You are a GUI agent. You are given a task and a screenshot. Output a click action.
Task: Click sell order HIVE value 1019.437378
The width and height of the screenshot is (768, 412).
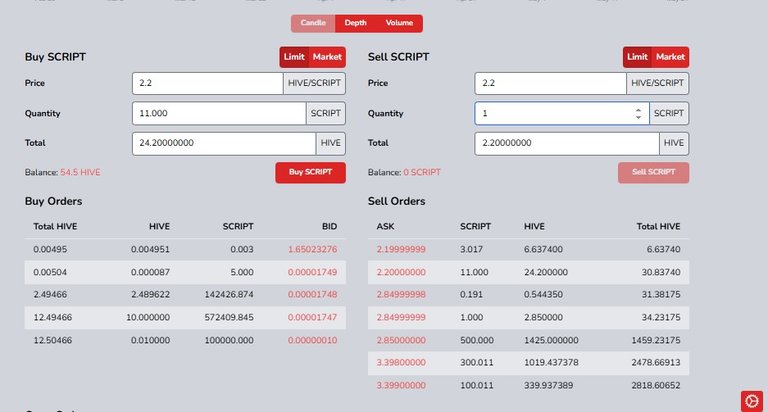pos(551,363)
